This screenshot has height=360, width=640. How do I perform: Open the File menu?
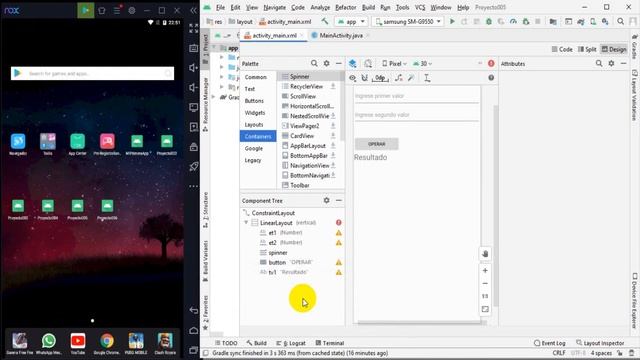tap(220, 7)
